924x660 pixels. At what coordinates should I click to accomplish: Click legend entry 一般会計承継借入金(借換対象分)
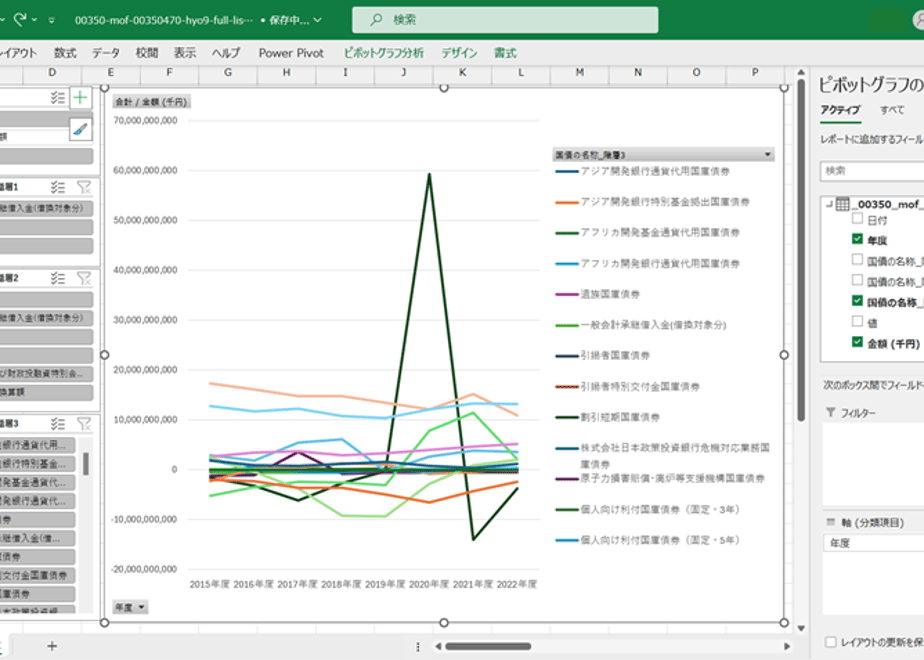click(x=641, y=325)
